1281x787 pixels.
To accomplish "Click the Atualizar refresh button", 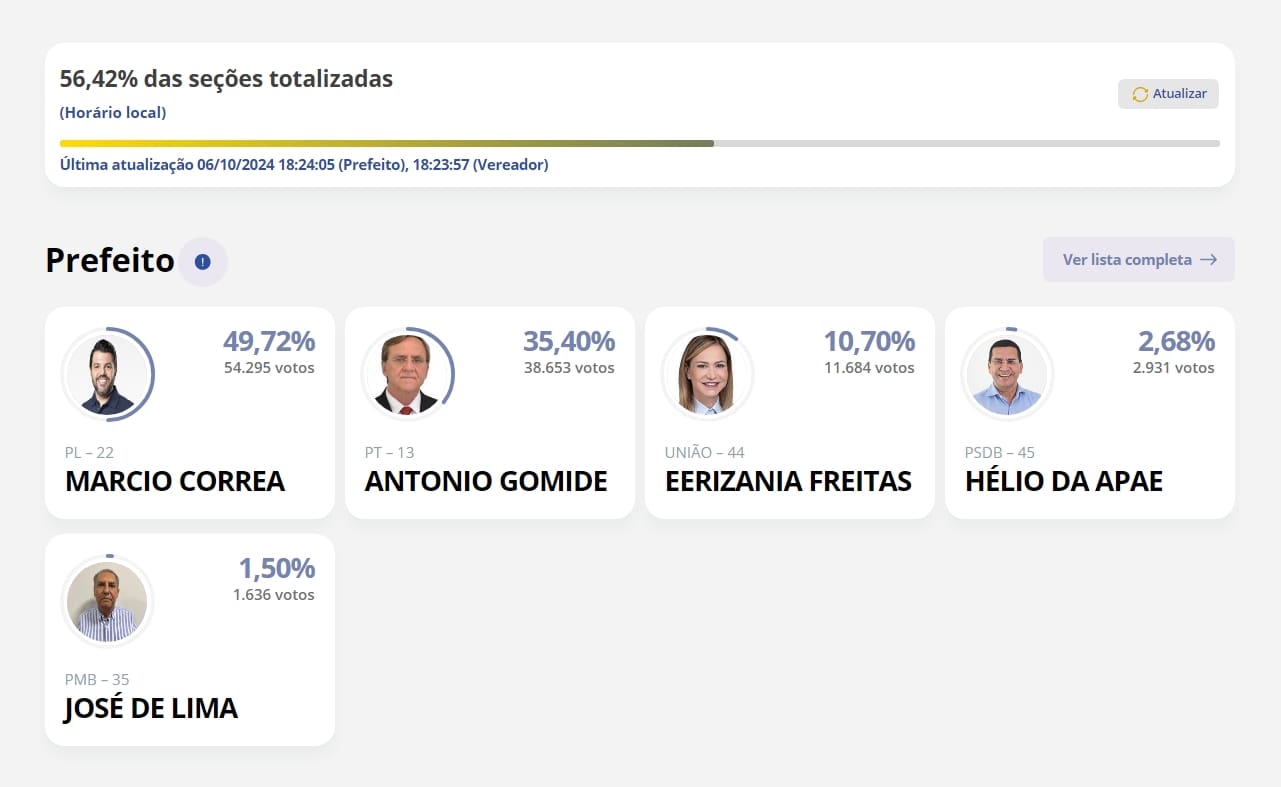I will [1168, 94].
